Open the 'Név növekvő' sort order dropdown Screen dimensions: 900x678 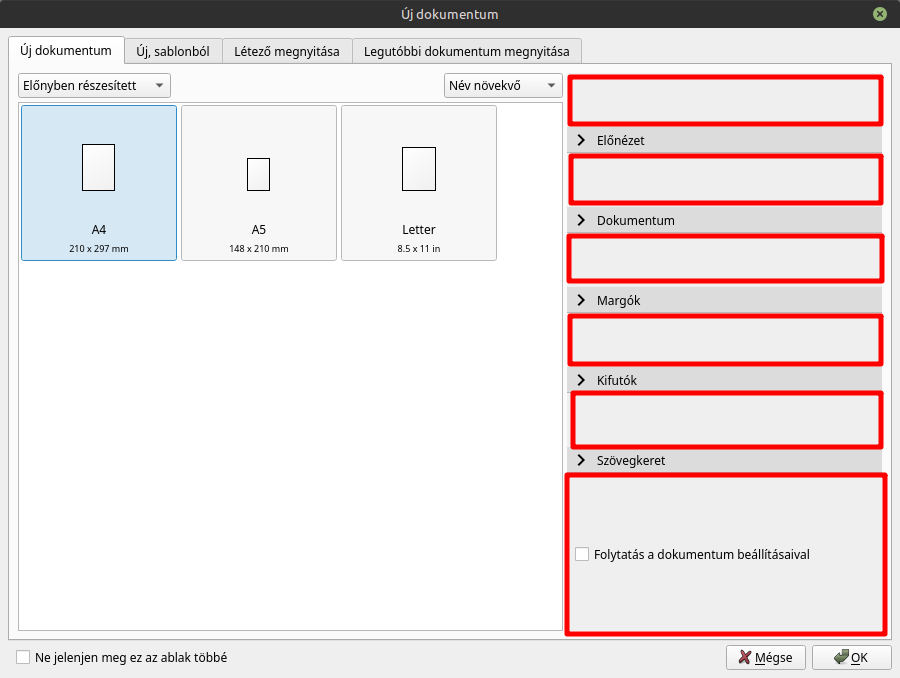(x=503, y=86)
